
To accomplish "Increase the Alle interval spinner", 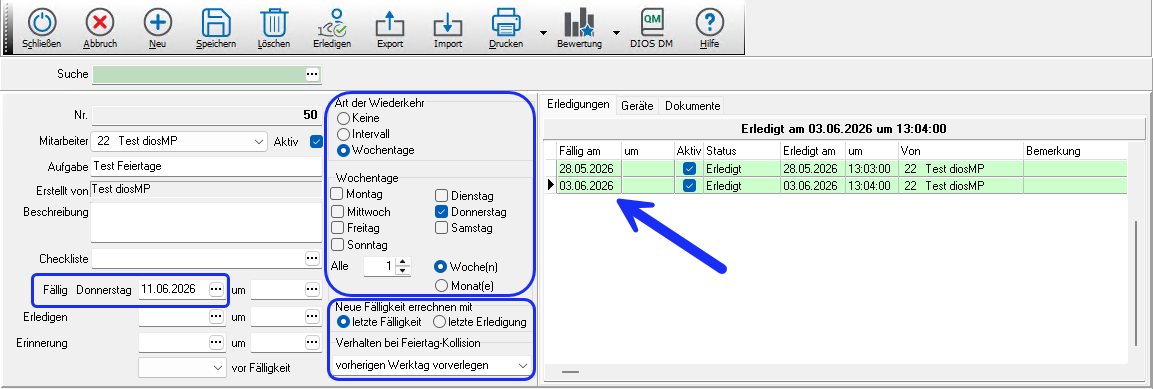I will (x=402, y=262).
